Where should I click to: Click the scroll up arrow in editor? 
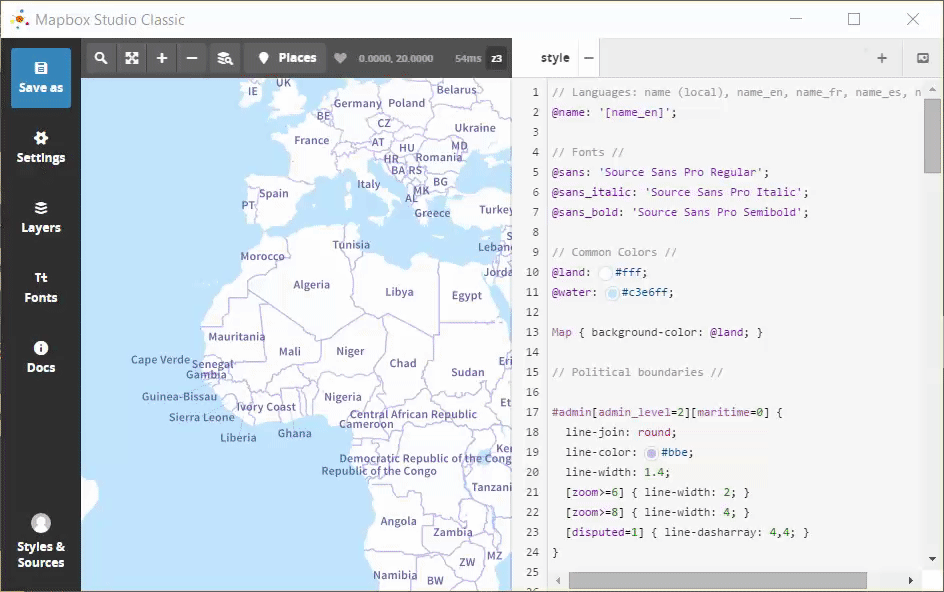coord(932,89)
